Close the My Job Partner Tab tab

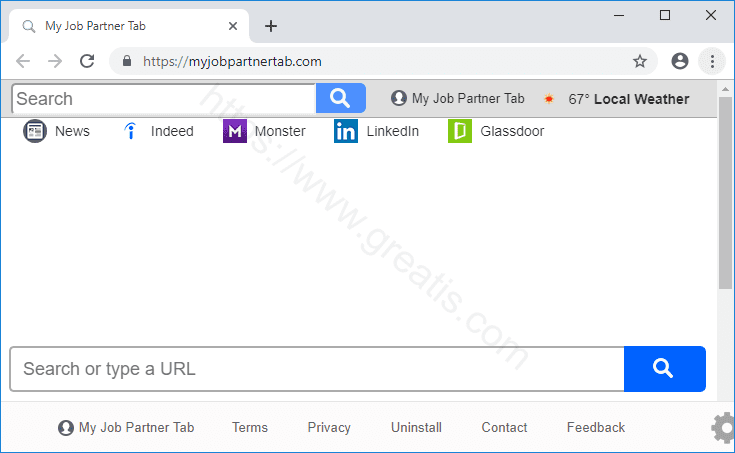(x=232, y=26)
